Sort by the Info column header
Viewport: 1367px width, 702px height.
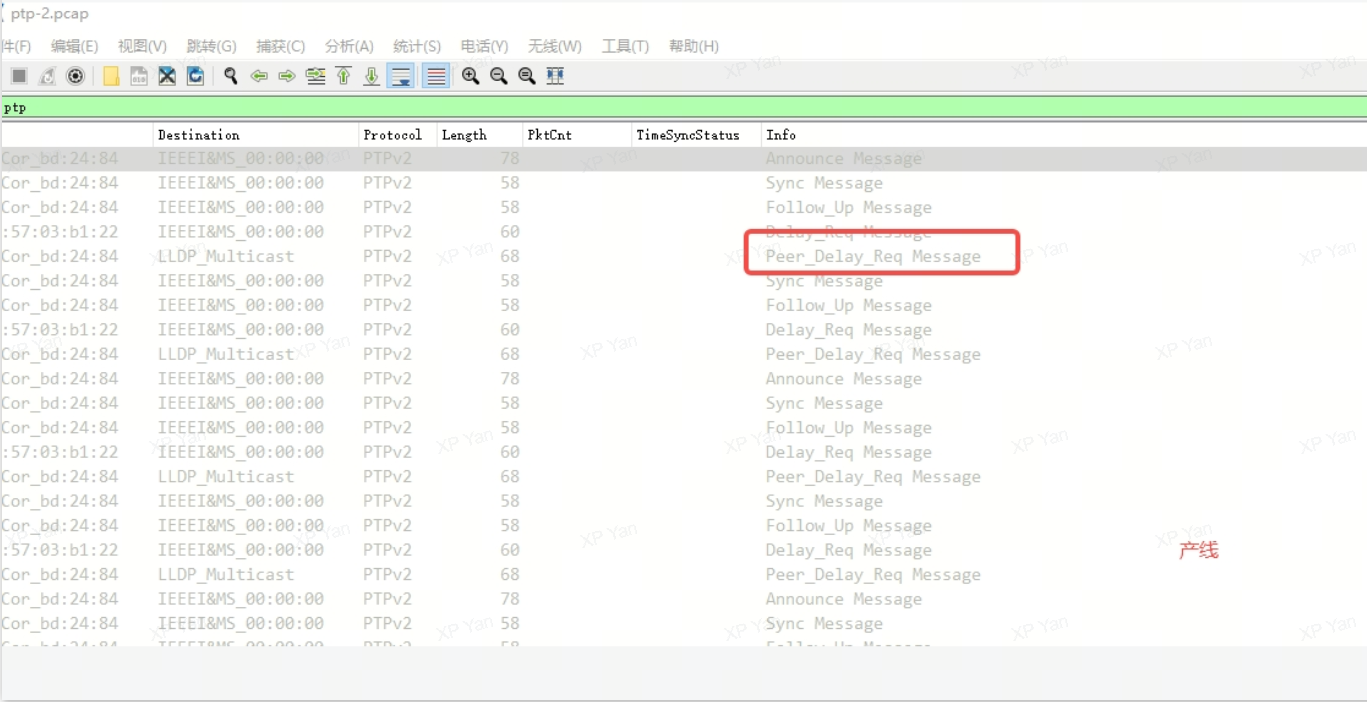[1064, 135]
